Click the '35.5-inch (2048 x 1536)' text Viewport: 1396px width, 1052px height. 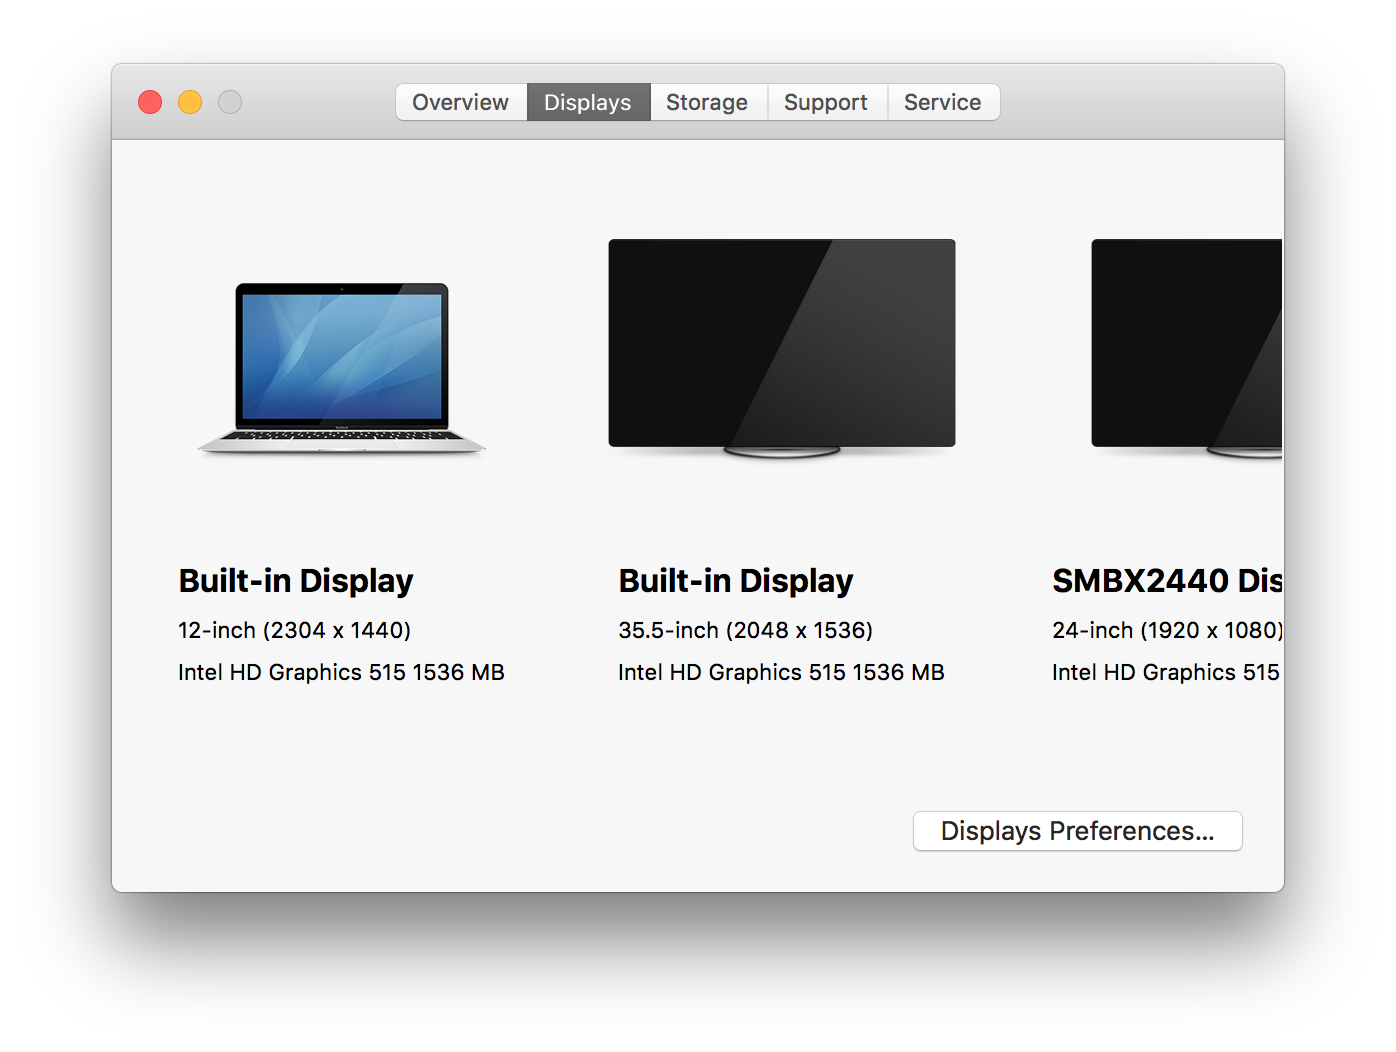pos(746,631)
